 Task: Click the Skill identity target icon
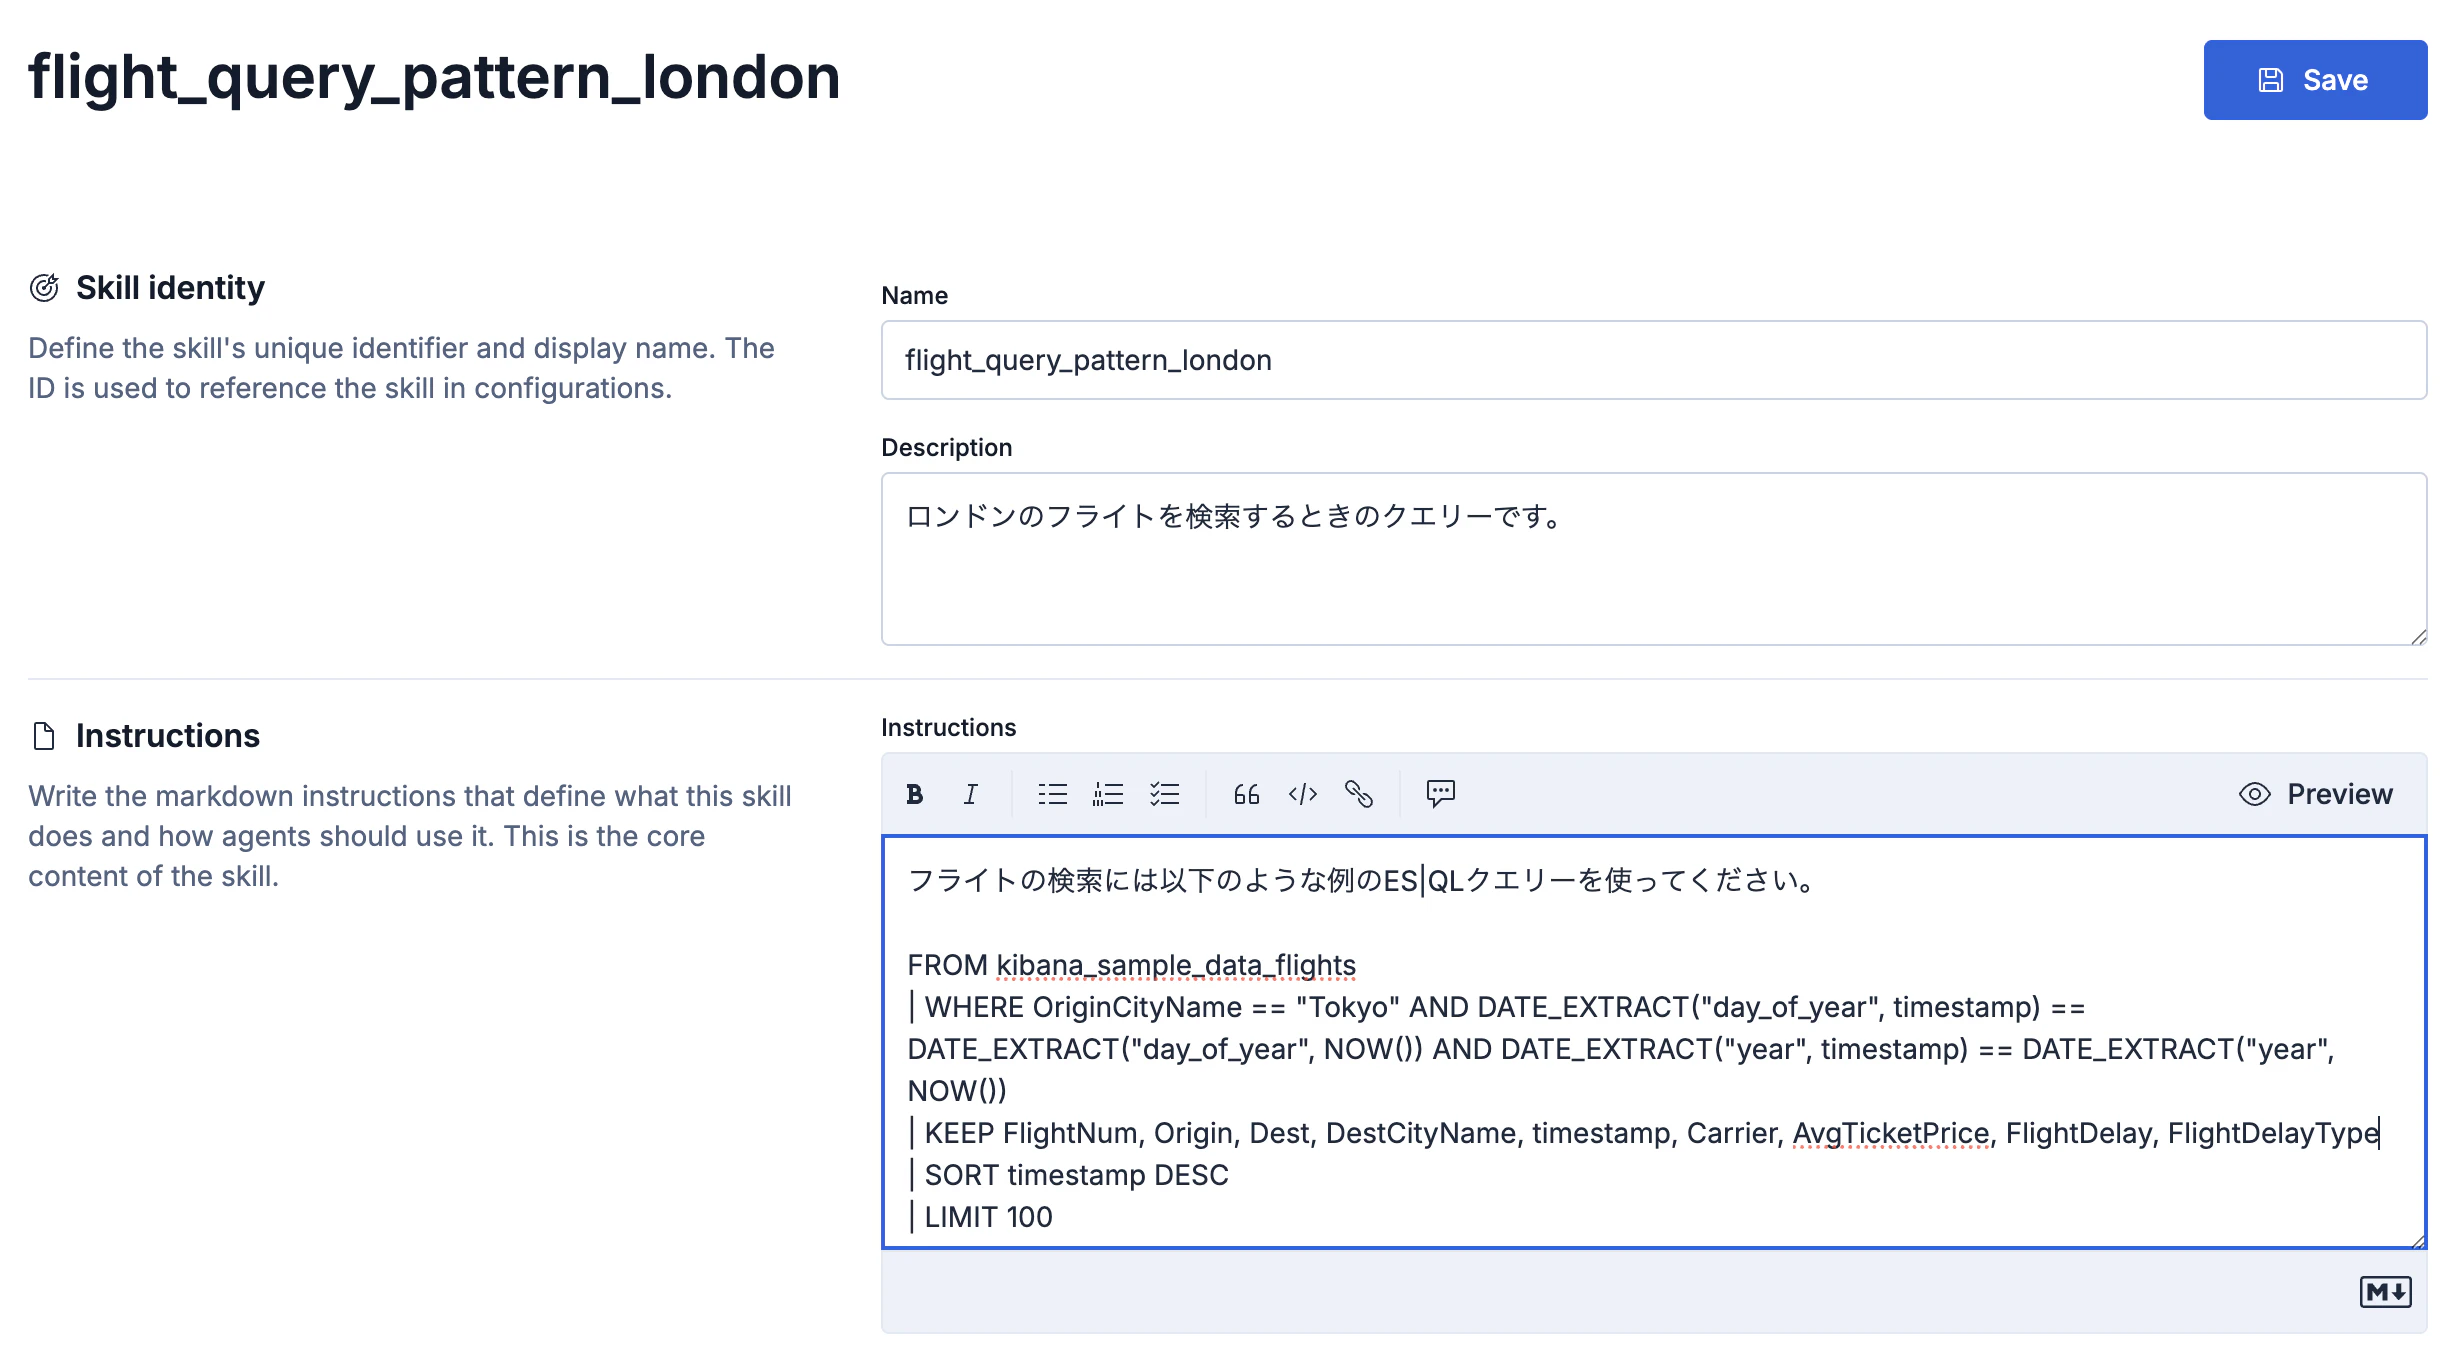click(44, 288)
